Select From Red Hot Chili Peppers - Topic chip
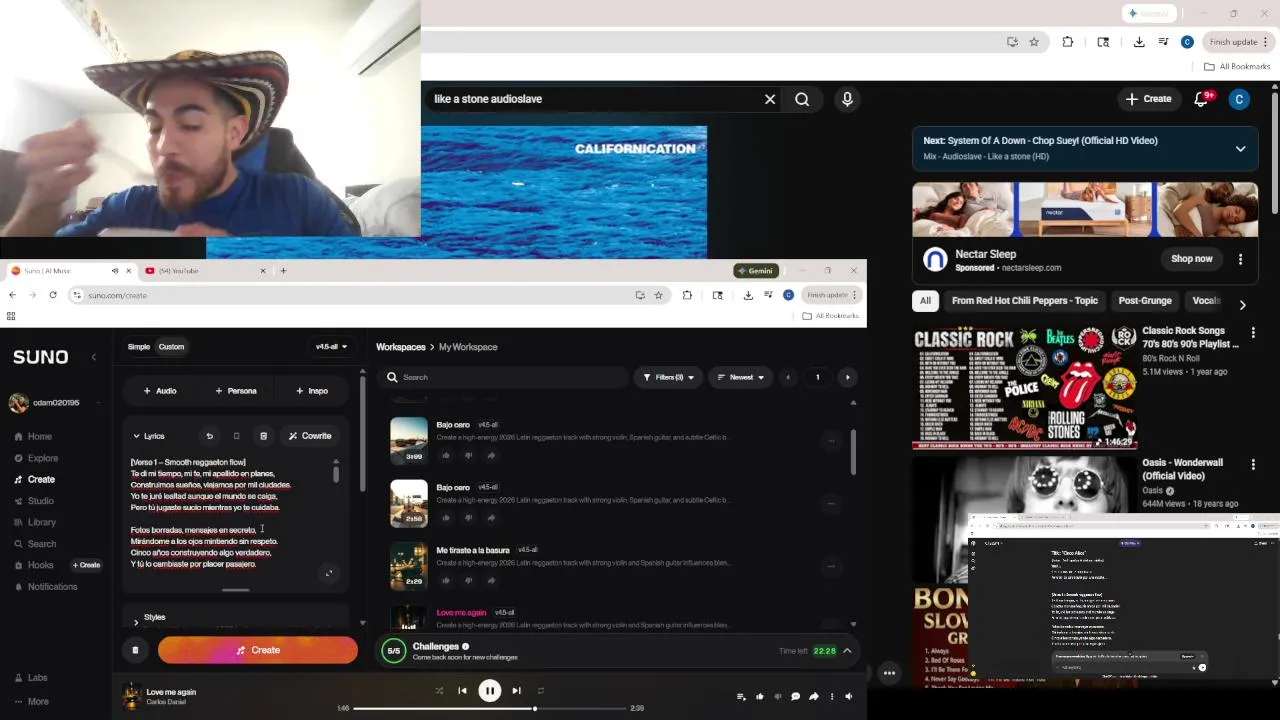The height and width of the screenshot is (720, 1280). (x=1025, y=301)
